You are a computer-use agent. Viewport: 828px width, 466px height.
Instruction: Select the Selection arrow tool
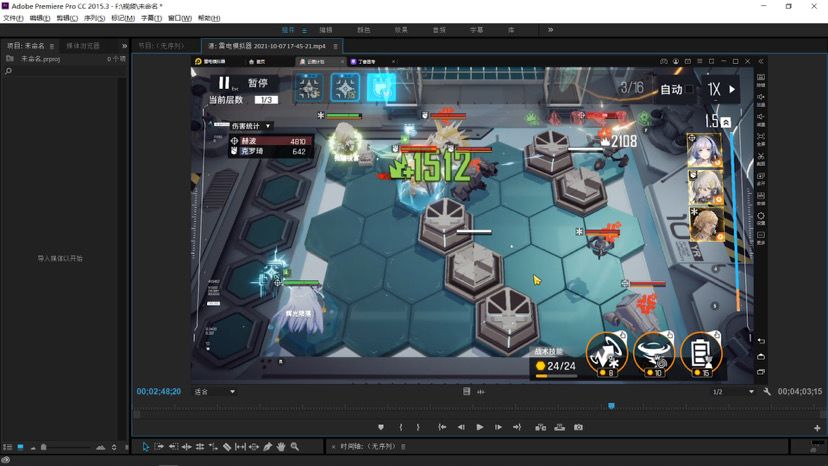click(146, 446)
